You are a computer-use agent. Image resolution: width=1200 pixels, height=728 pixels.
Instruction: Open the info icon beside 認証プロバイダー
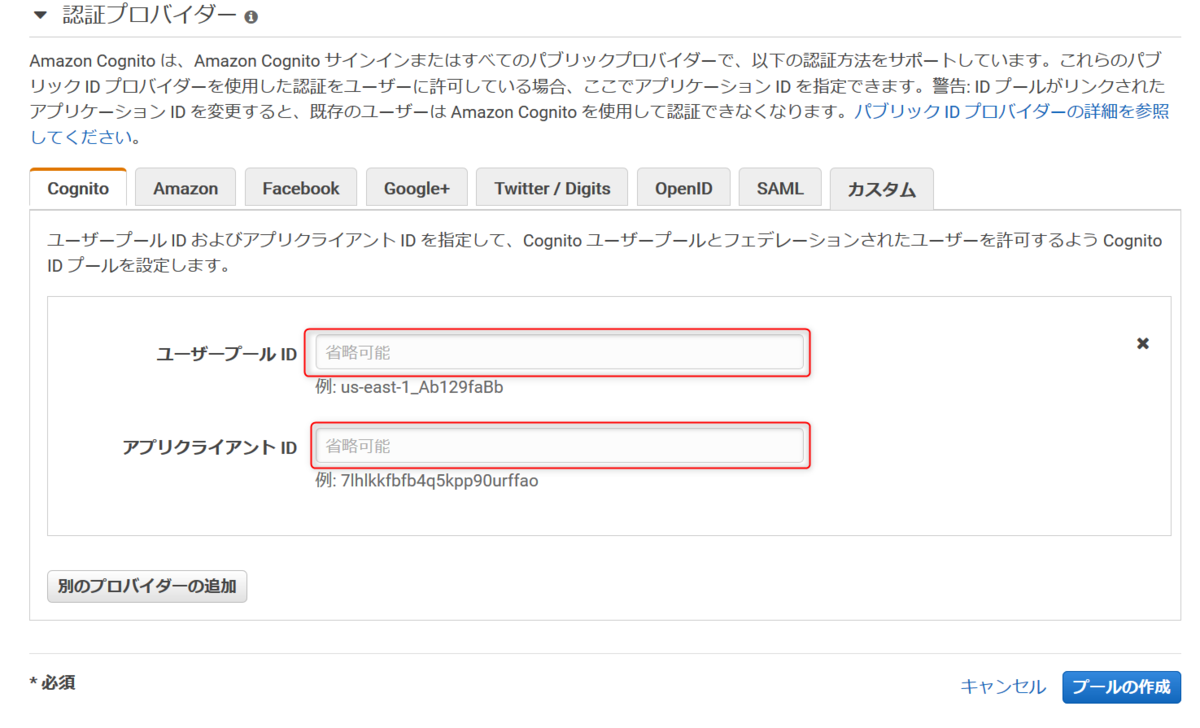click(251, 17)
